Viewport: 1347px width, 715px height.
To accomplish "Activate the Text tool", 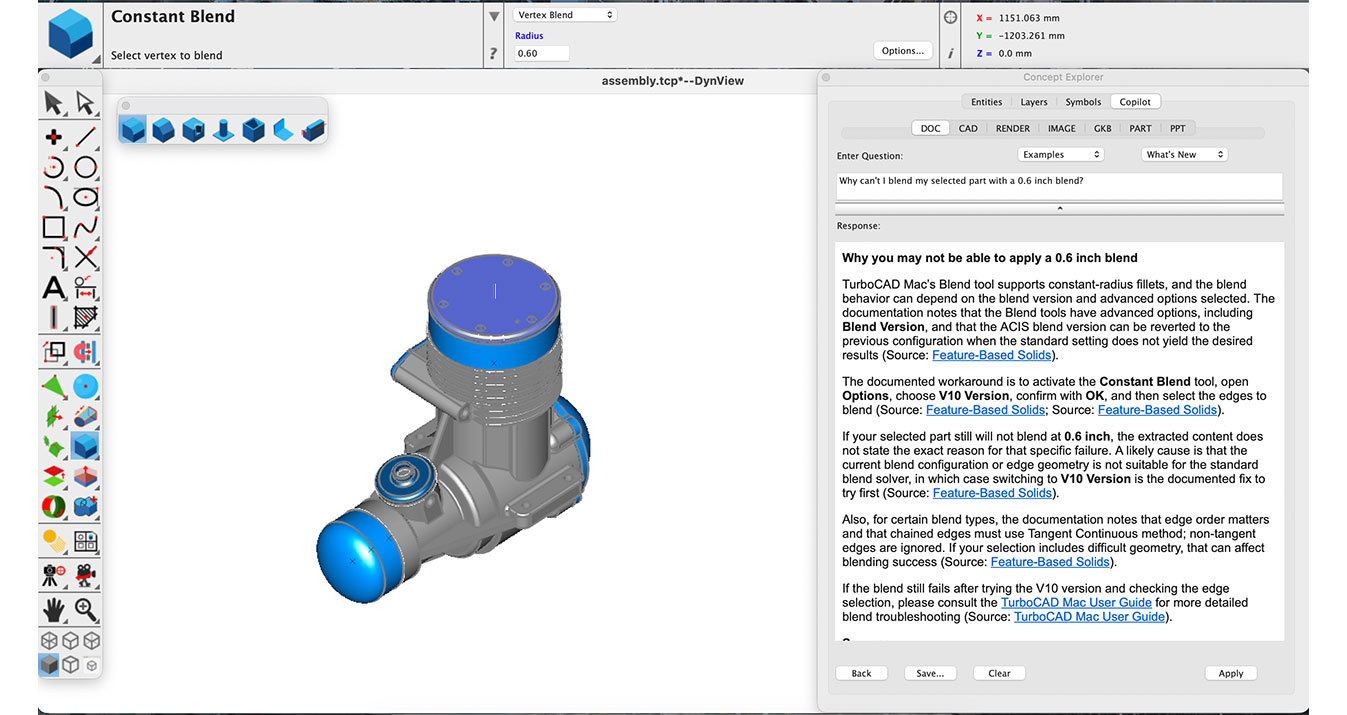I will click(54, 289).
